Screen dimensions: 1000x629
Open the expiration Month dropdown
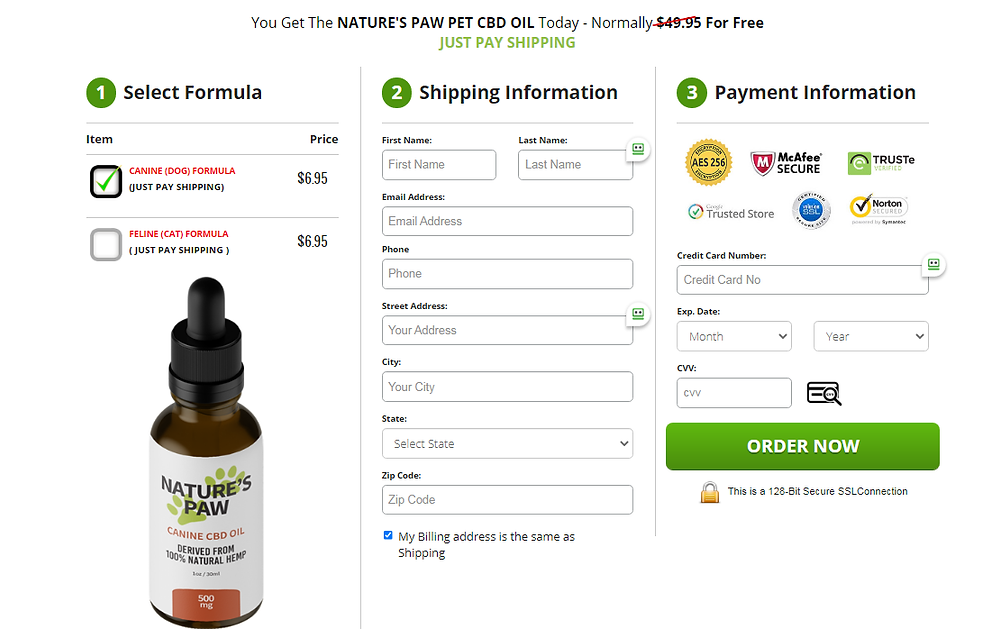(x=734, y=336)
